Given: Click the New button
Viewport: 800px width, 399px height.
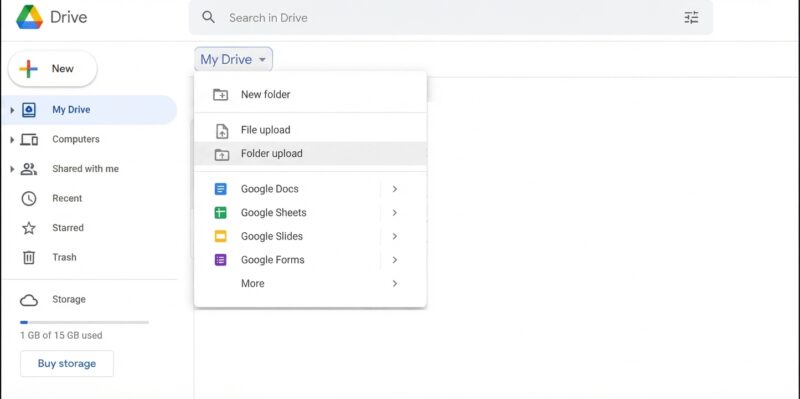Looking at the screenshot, I should coord(53,69).
